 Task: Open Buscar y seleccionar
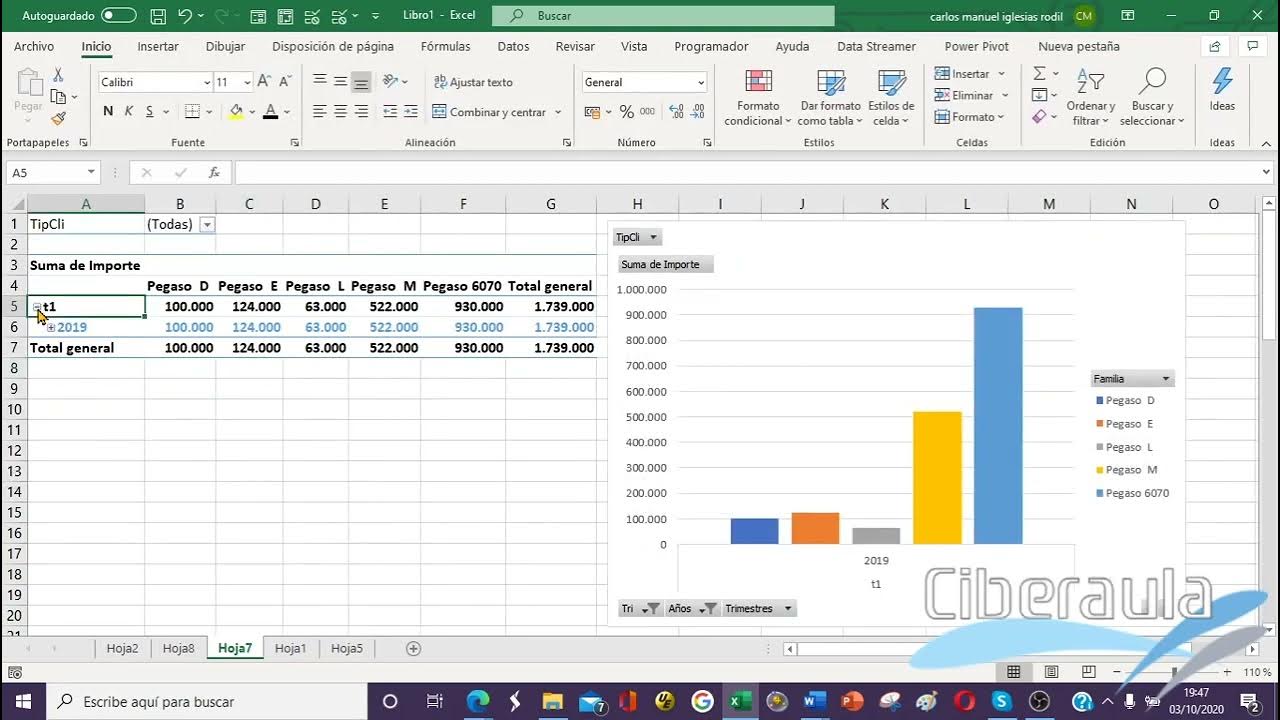pyautogui.click(x=1152, y=98)
